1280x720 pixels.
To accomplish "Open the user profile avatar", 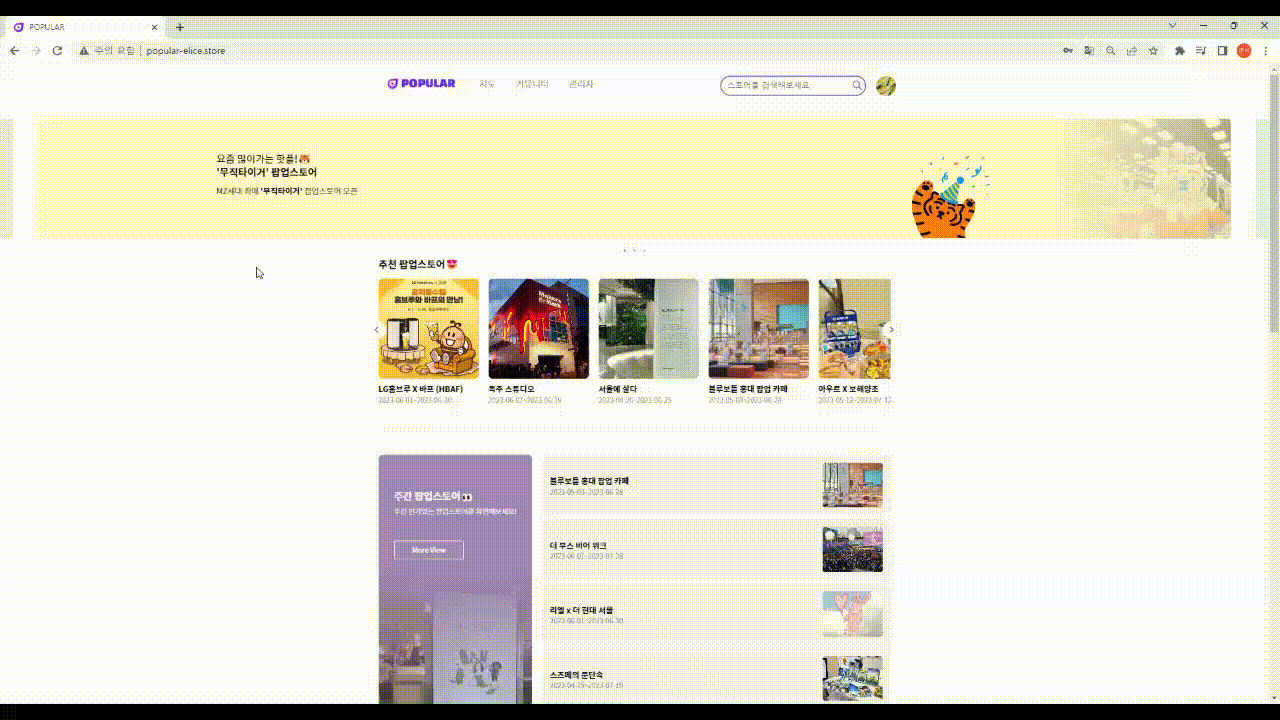I will click(886, 86).
